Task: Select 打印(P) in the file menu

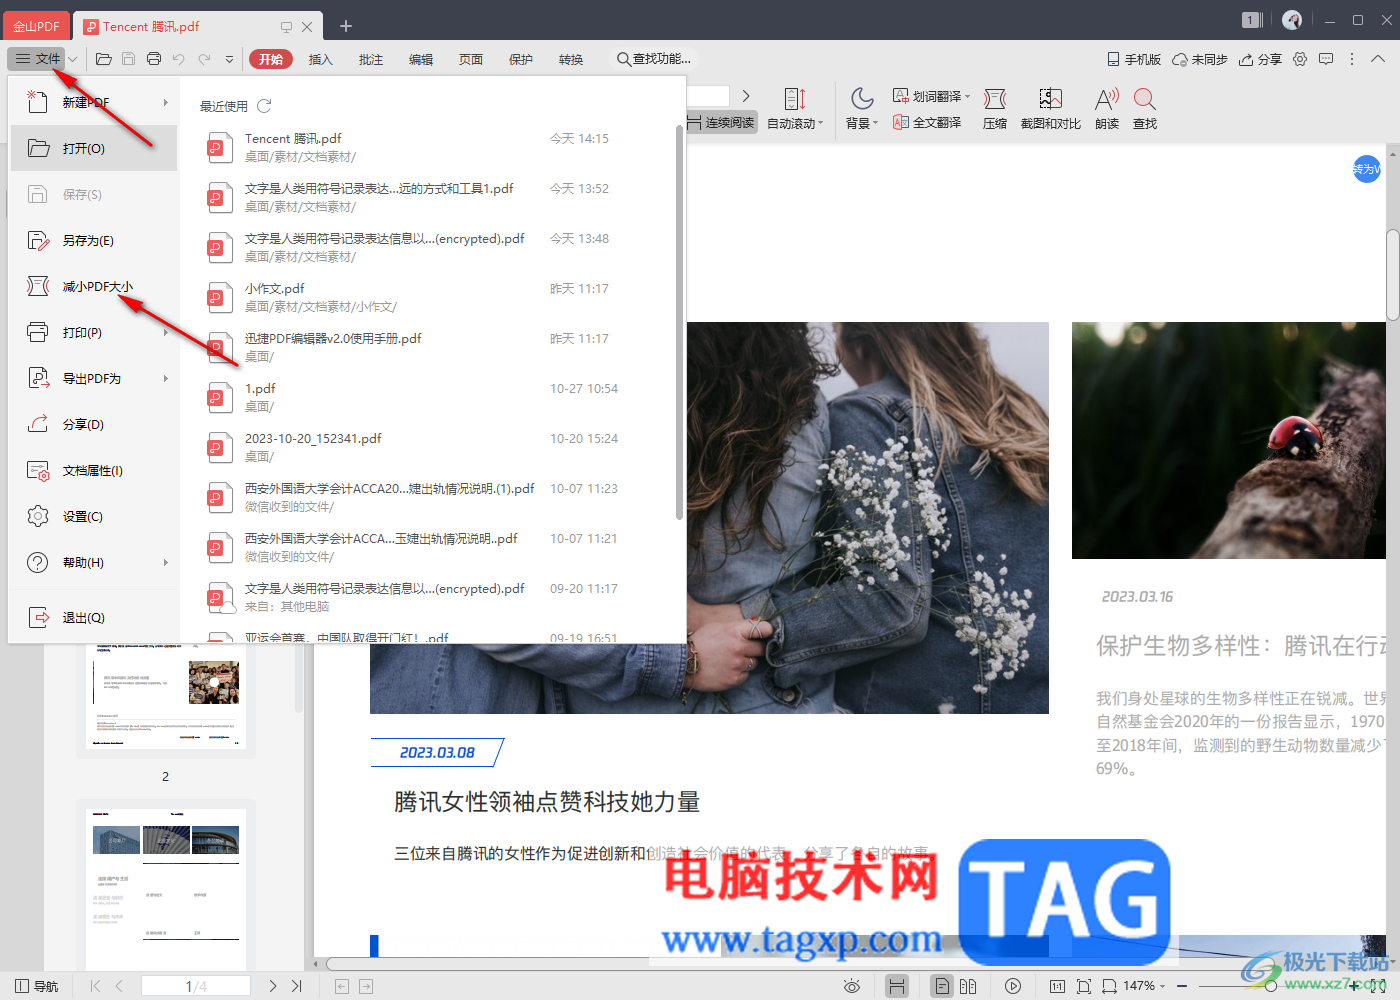Action: coord(94,332)
